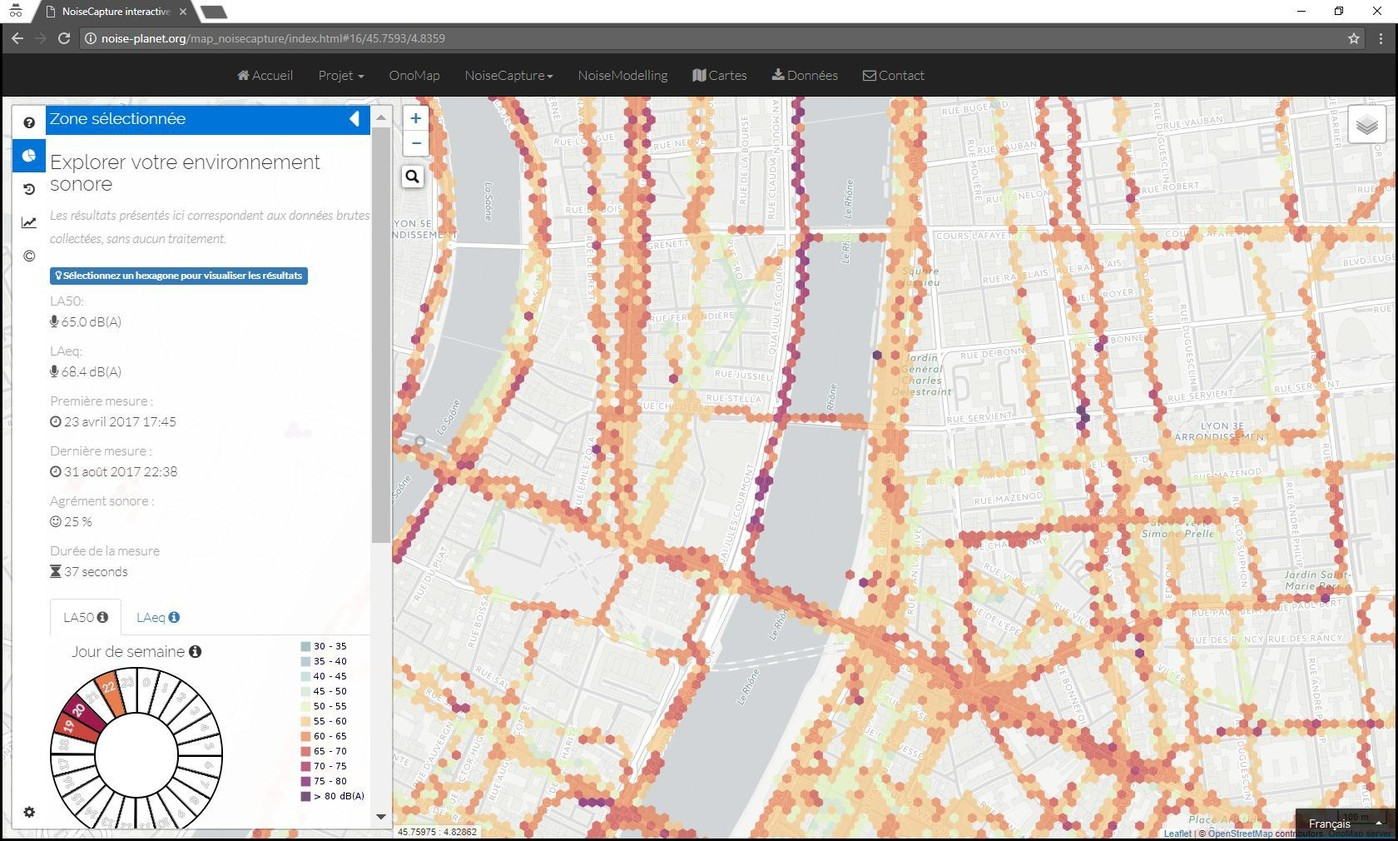Expand the Projet dropdown menu
Viewport: 1398px width, 841px height.
click(x=340, y=75)
